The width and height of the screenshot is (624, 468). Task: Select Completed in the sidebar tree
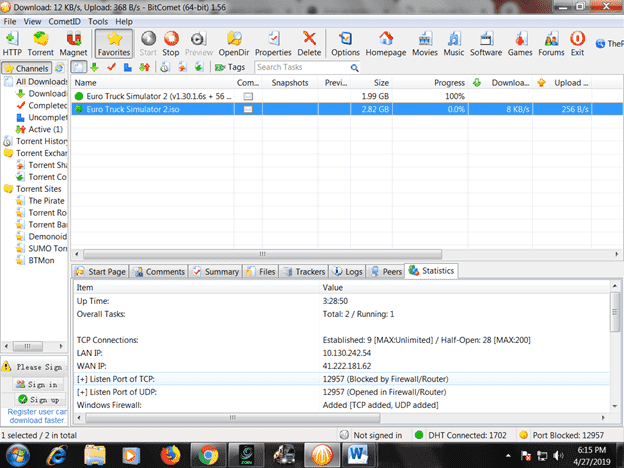point(41,105)
